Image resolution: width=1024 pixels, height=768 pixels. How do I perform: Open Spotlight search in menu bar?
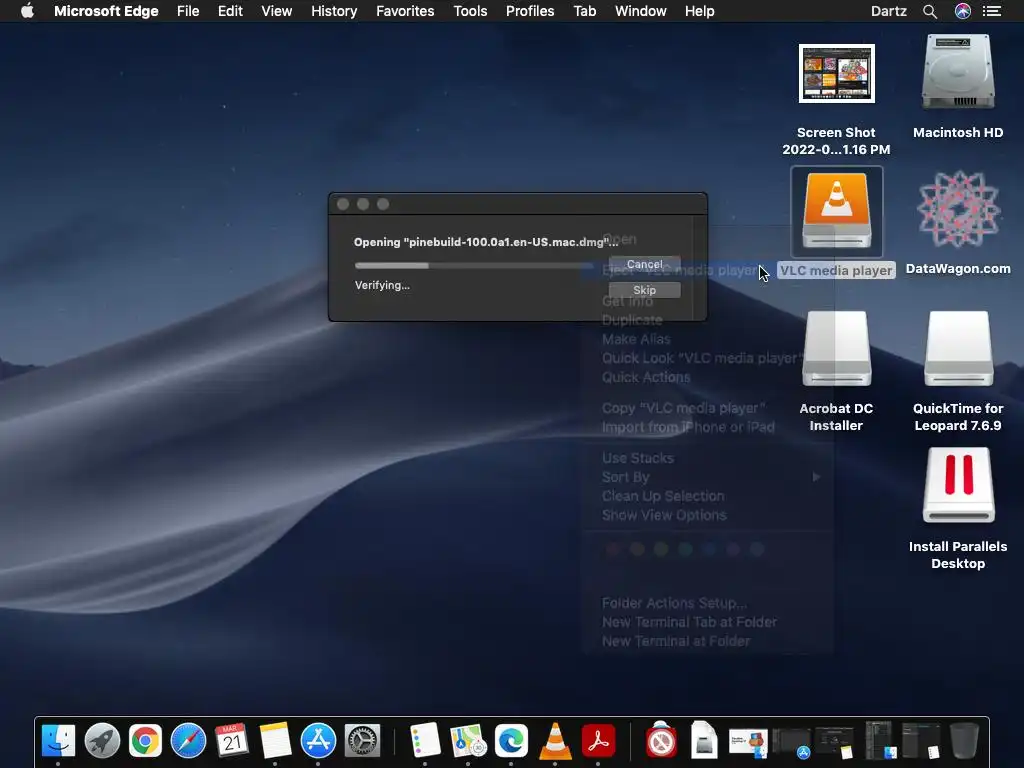point(930,11)
